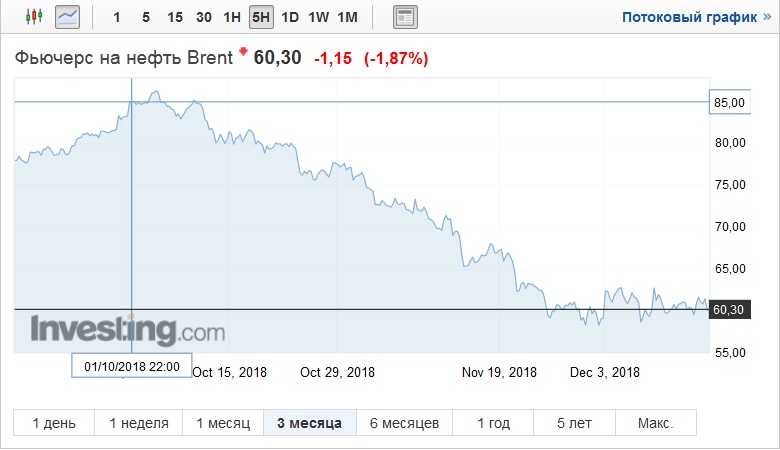Select the area line chart icon
This screenshot has width=780, height=450.
68,17
